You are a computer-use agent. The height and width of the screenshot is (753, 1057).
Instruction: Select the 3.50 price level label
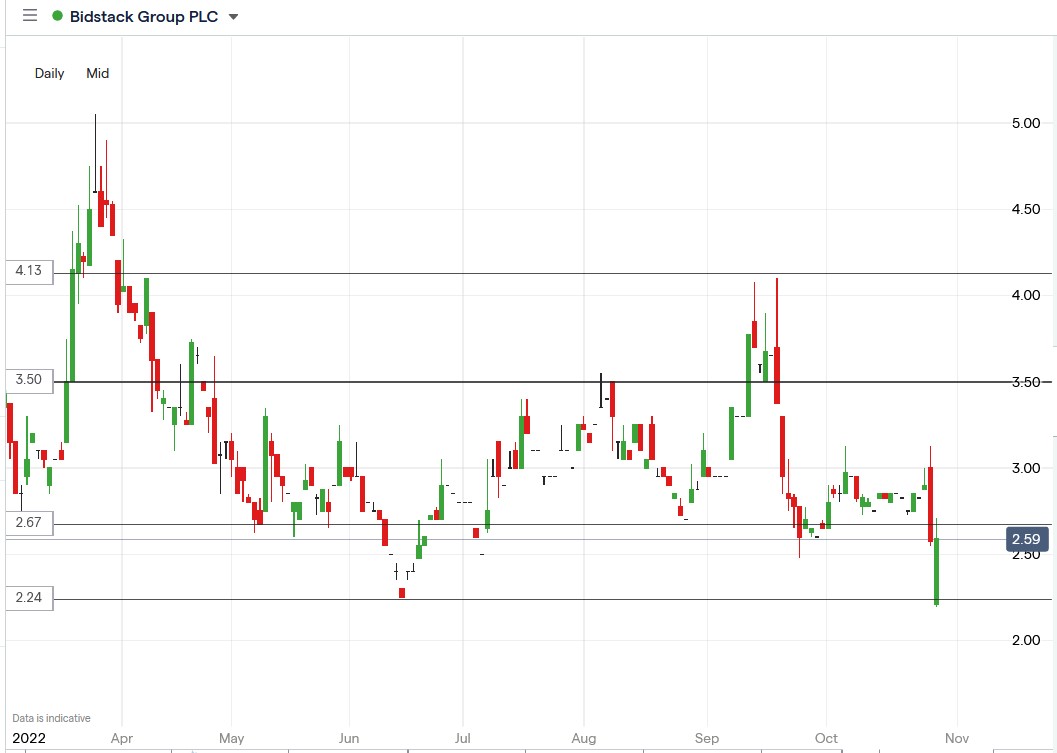click(27, 380)
